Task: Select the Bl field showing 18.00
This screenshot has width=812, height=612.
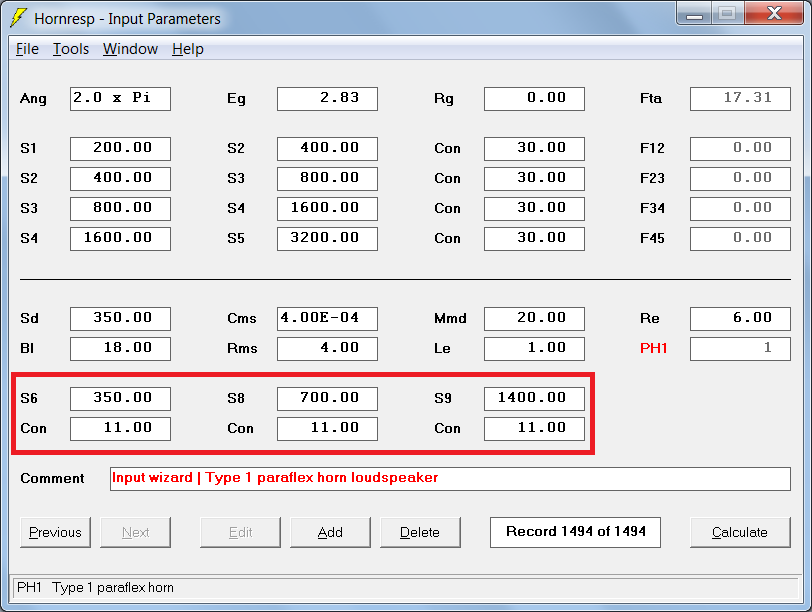Action: (120, 349)
